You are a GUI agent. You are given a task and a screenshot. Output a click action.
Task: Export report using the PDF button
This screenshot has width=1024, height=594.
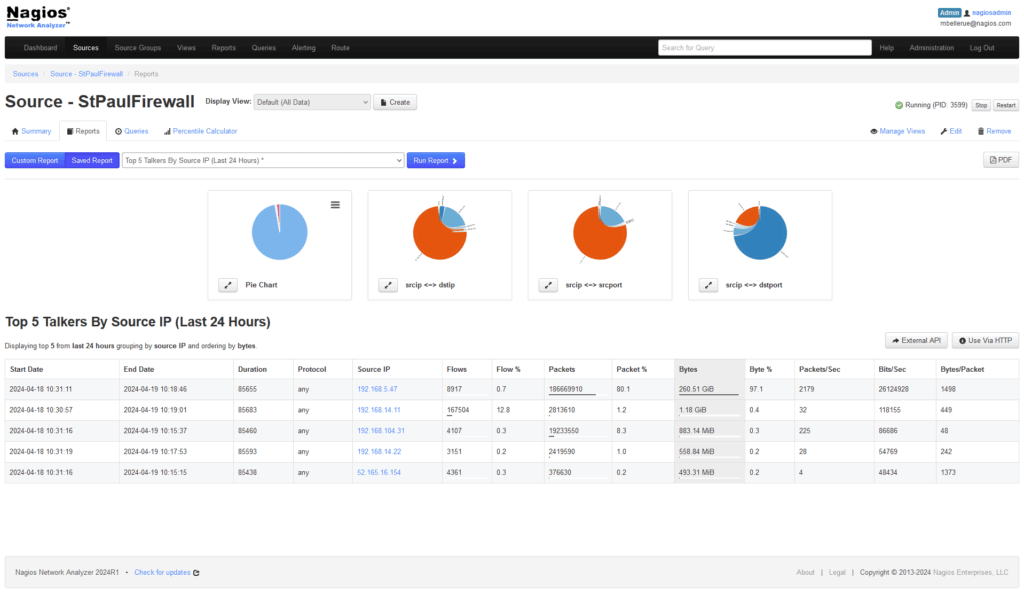click(x=1001, y=160)
